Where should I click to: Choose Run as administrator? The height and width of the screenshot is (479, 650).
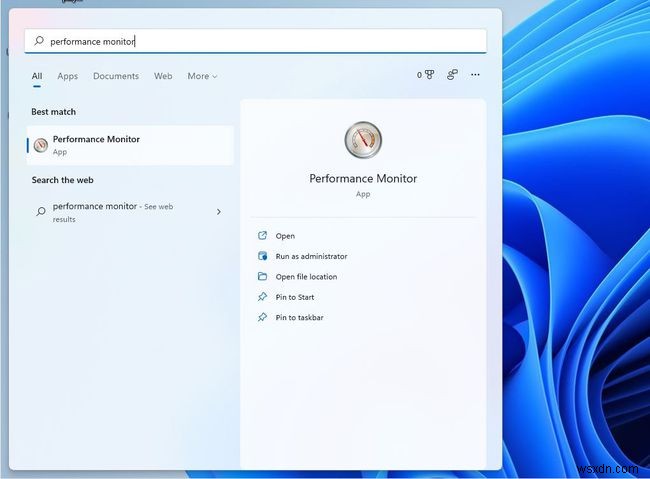311,256
